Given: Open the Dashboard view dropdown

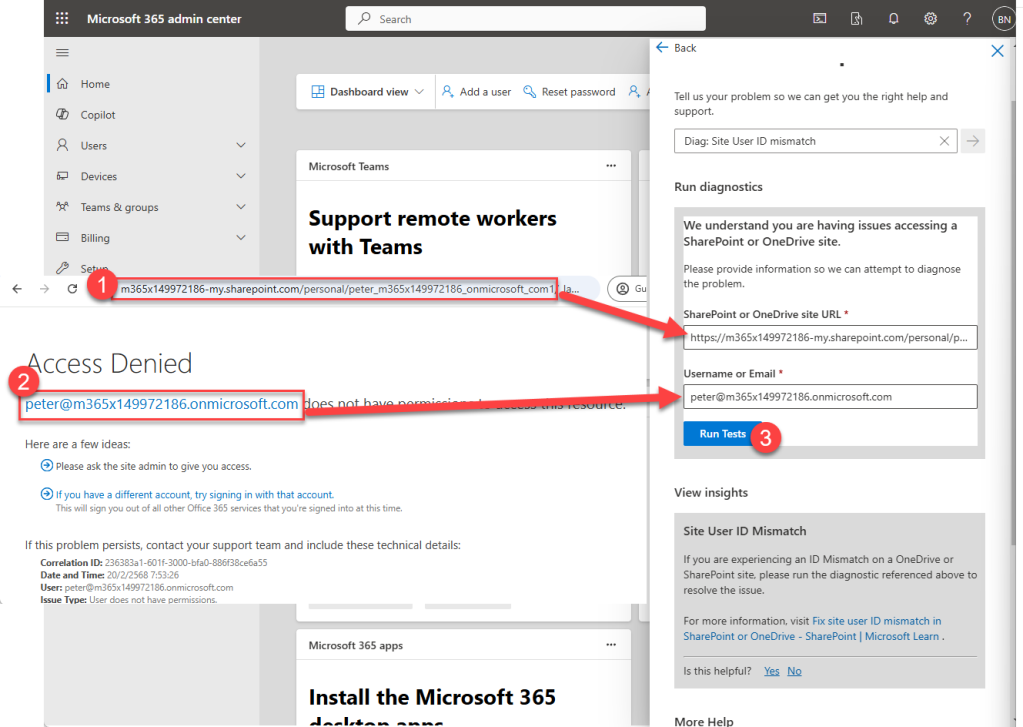Looking at the screenshot, I should tap(367, 92).
